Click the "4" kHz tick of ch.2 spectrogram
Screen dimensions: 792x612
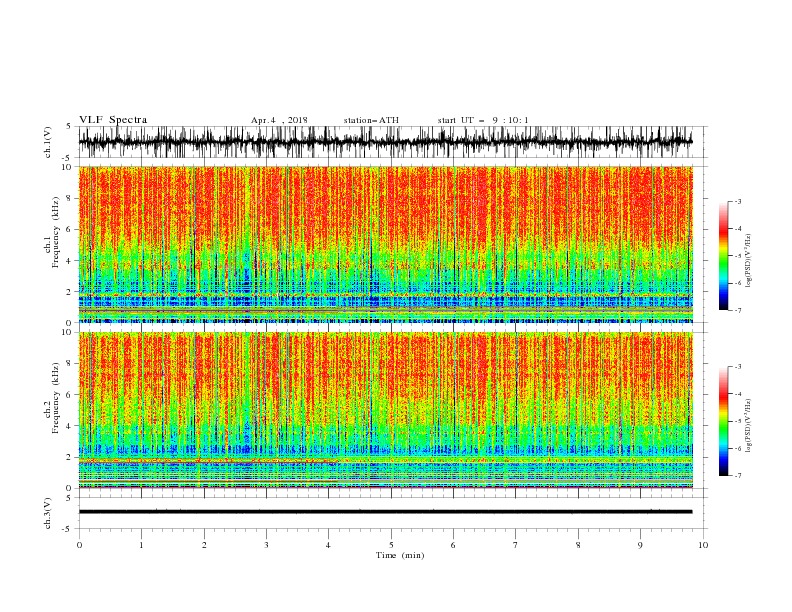point(70,426)
